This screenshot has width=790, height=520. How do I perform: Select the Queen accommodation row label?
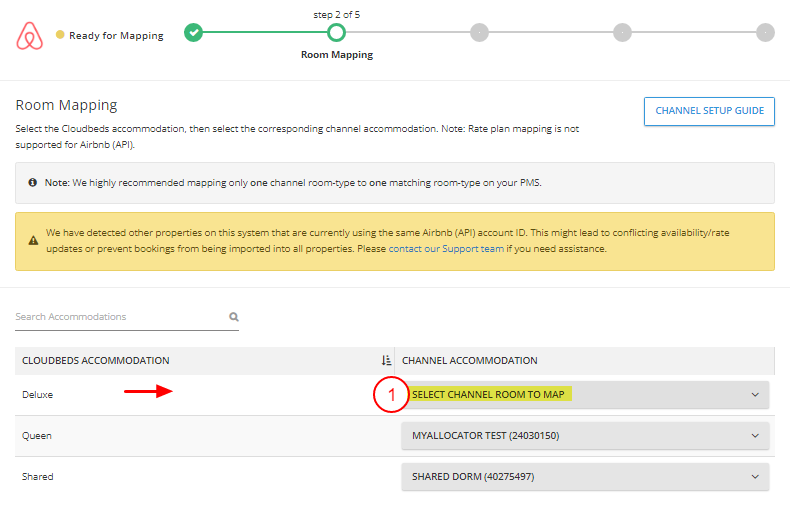click(x=37, y=436)
